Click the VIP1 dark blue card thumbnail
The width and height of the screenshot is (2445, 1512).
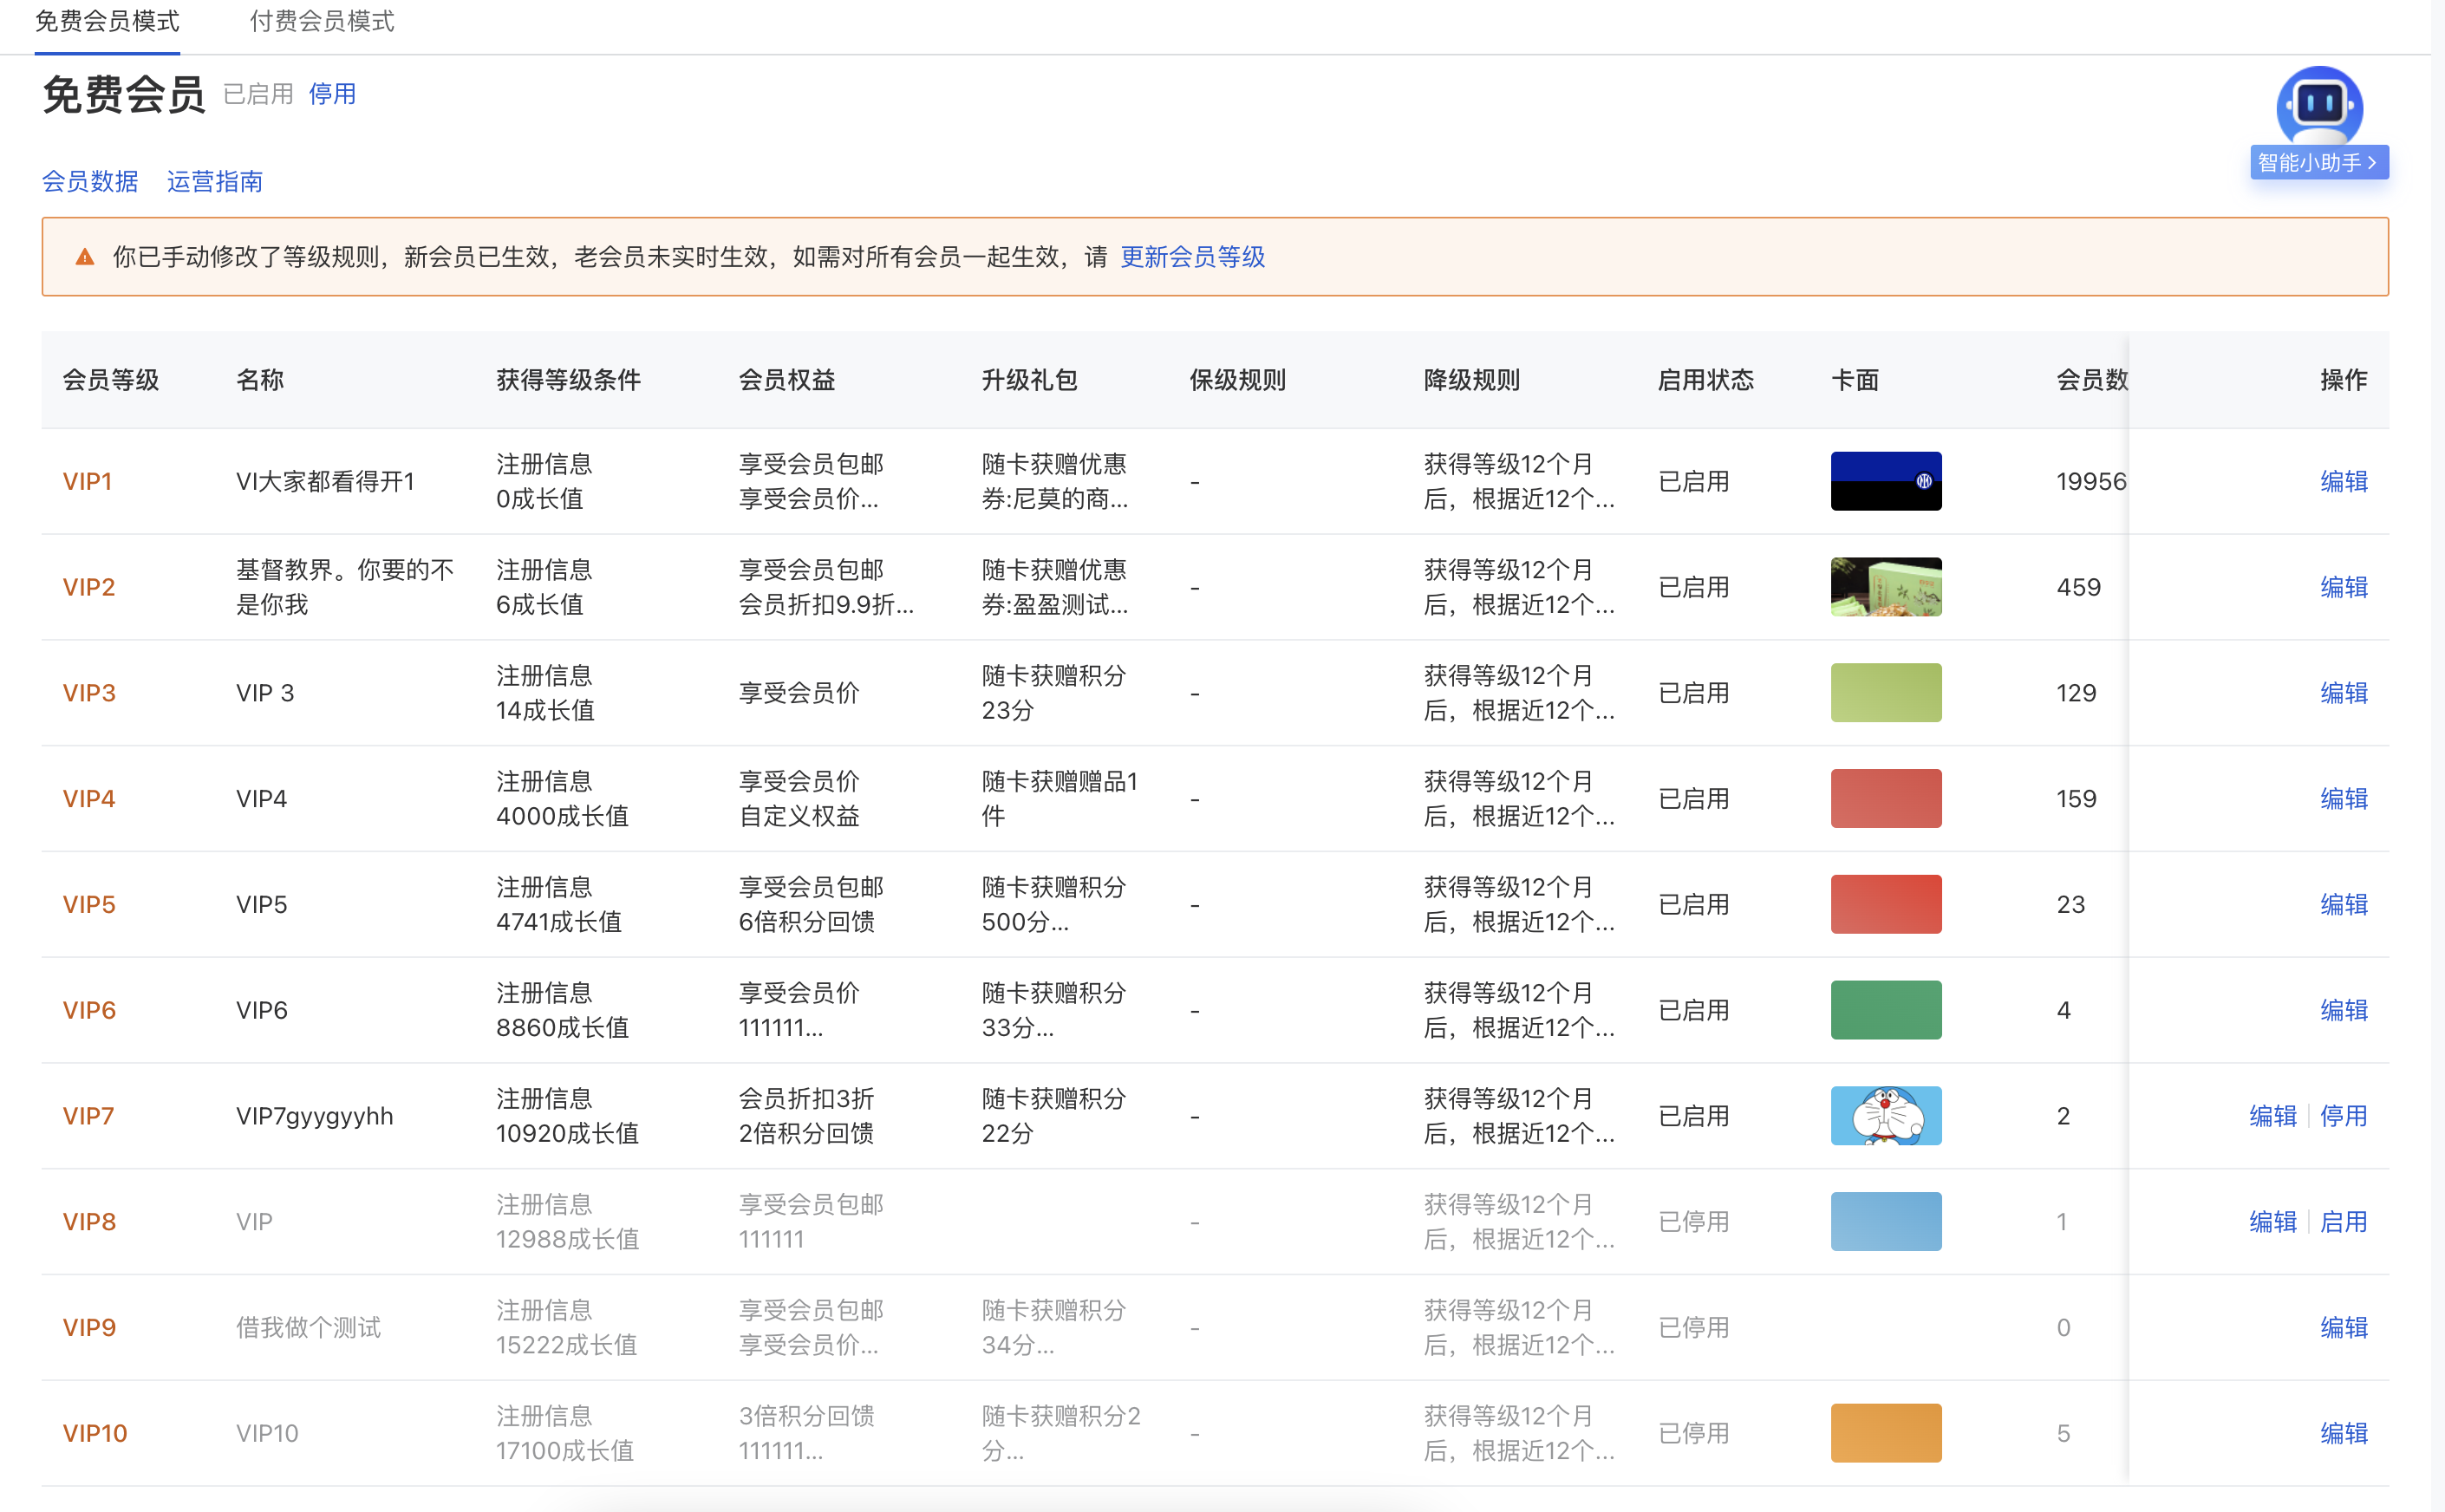pyautogui.click(x=1885, y=481)
